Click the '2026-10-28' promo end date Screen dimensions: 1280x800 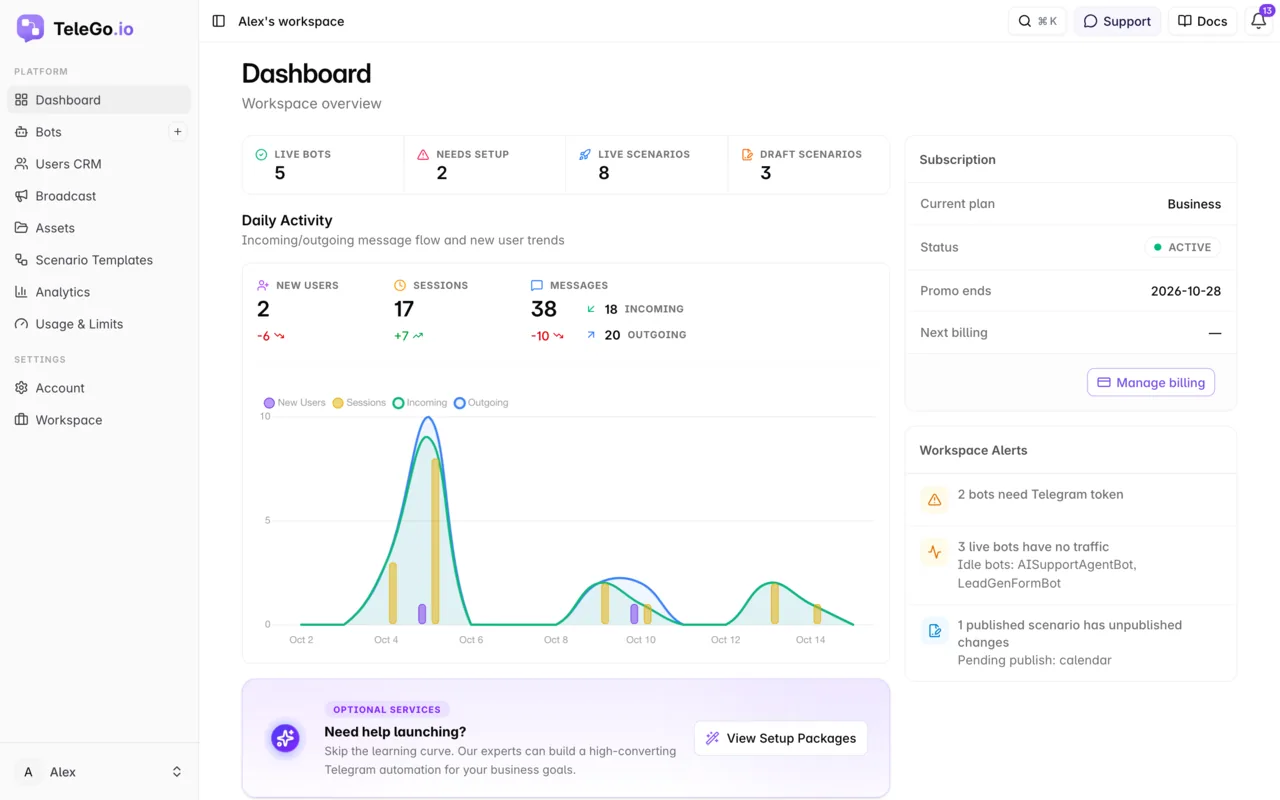point(1186,291)
